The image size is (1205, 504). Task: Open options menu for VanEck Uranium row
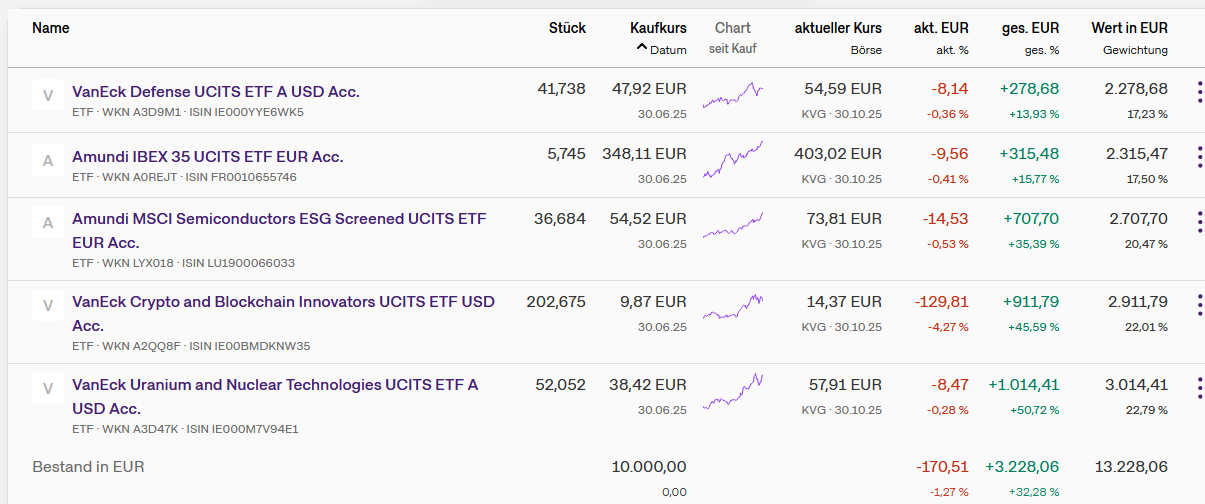click(1199, 388)
